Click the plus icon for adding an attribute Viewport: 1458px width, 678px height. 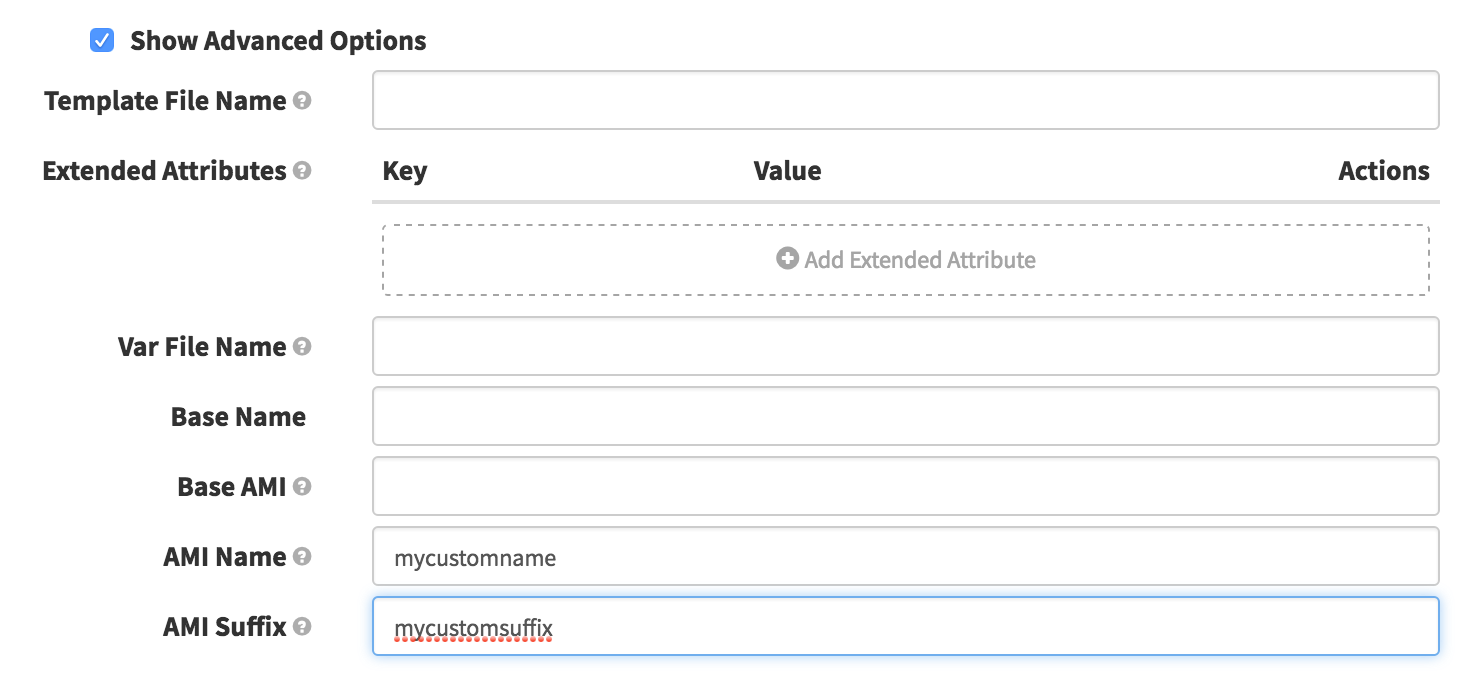[787, 259]
